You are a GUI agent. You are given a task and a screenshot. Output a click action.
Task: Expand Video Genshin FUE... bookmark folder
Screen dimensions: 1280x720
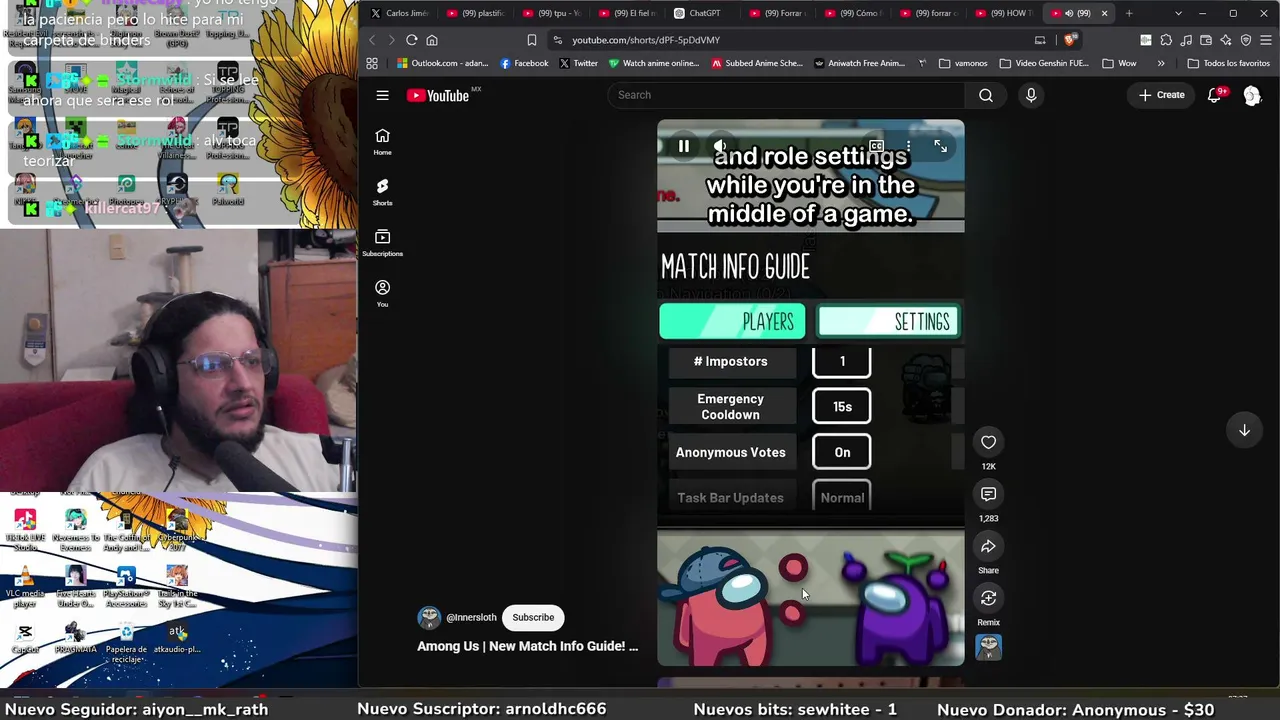1043,63
